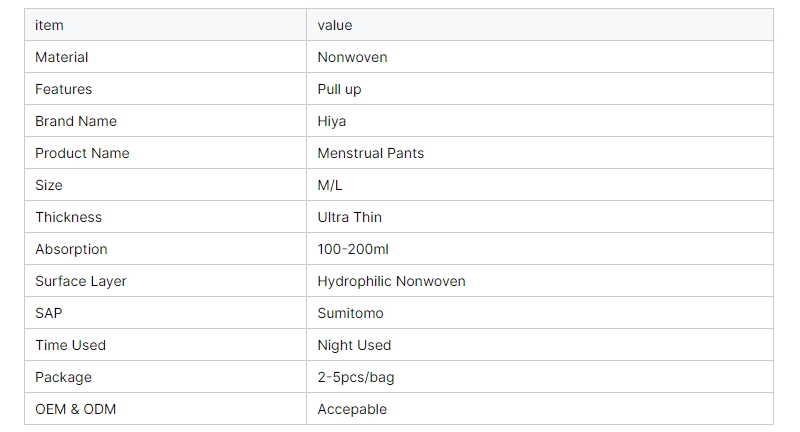Image resolution: width=800 pixels, height=432 pixels.
Task: Click the Sumitomo value cell
Action: (350, 313)
